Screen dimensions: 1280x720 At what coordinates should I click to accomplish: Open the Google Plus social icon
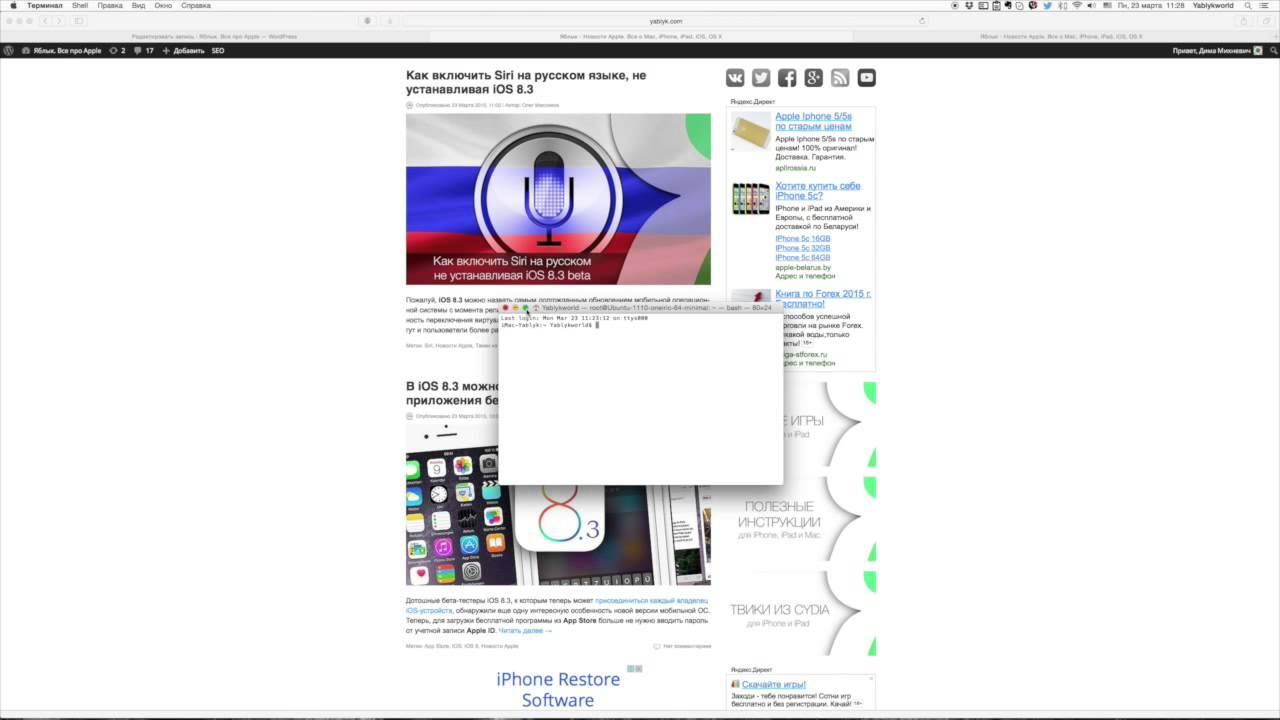(x=814, y=78)
